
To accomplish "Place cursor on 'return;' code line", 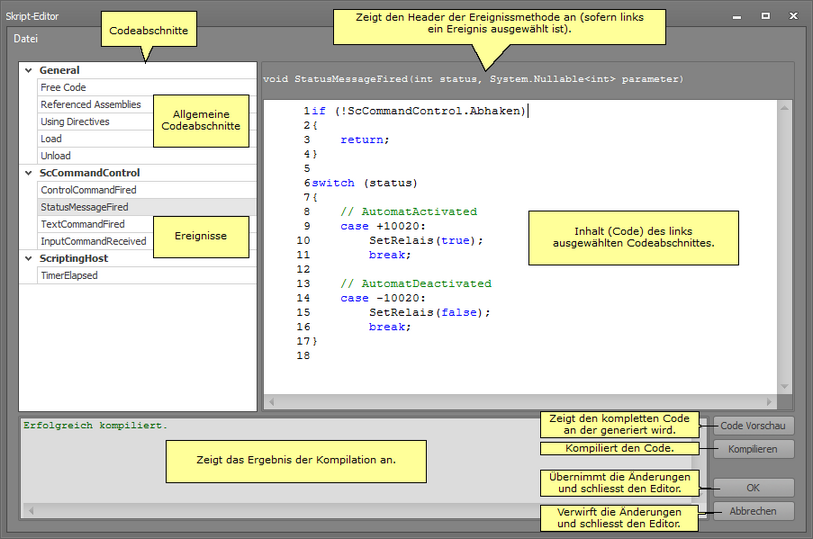I will click(365, 140).
